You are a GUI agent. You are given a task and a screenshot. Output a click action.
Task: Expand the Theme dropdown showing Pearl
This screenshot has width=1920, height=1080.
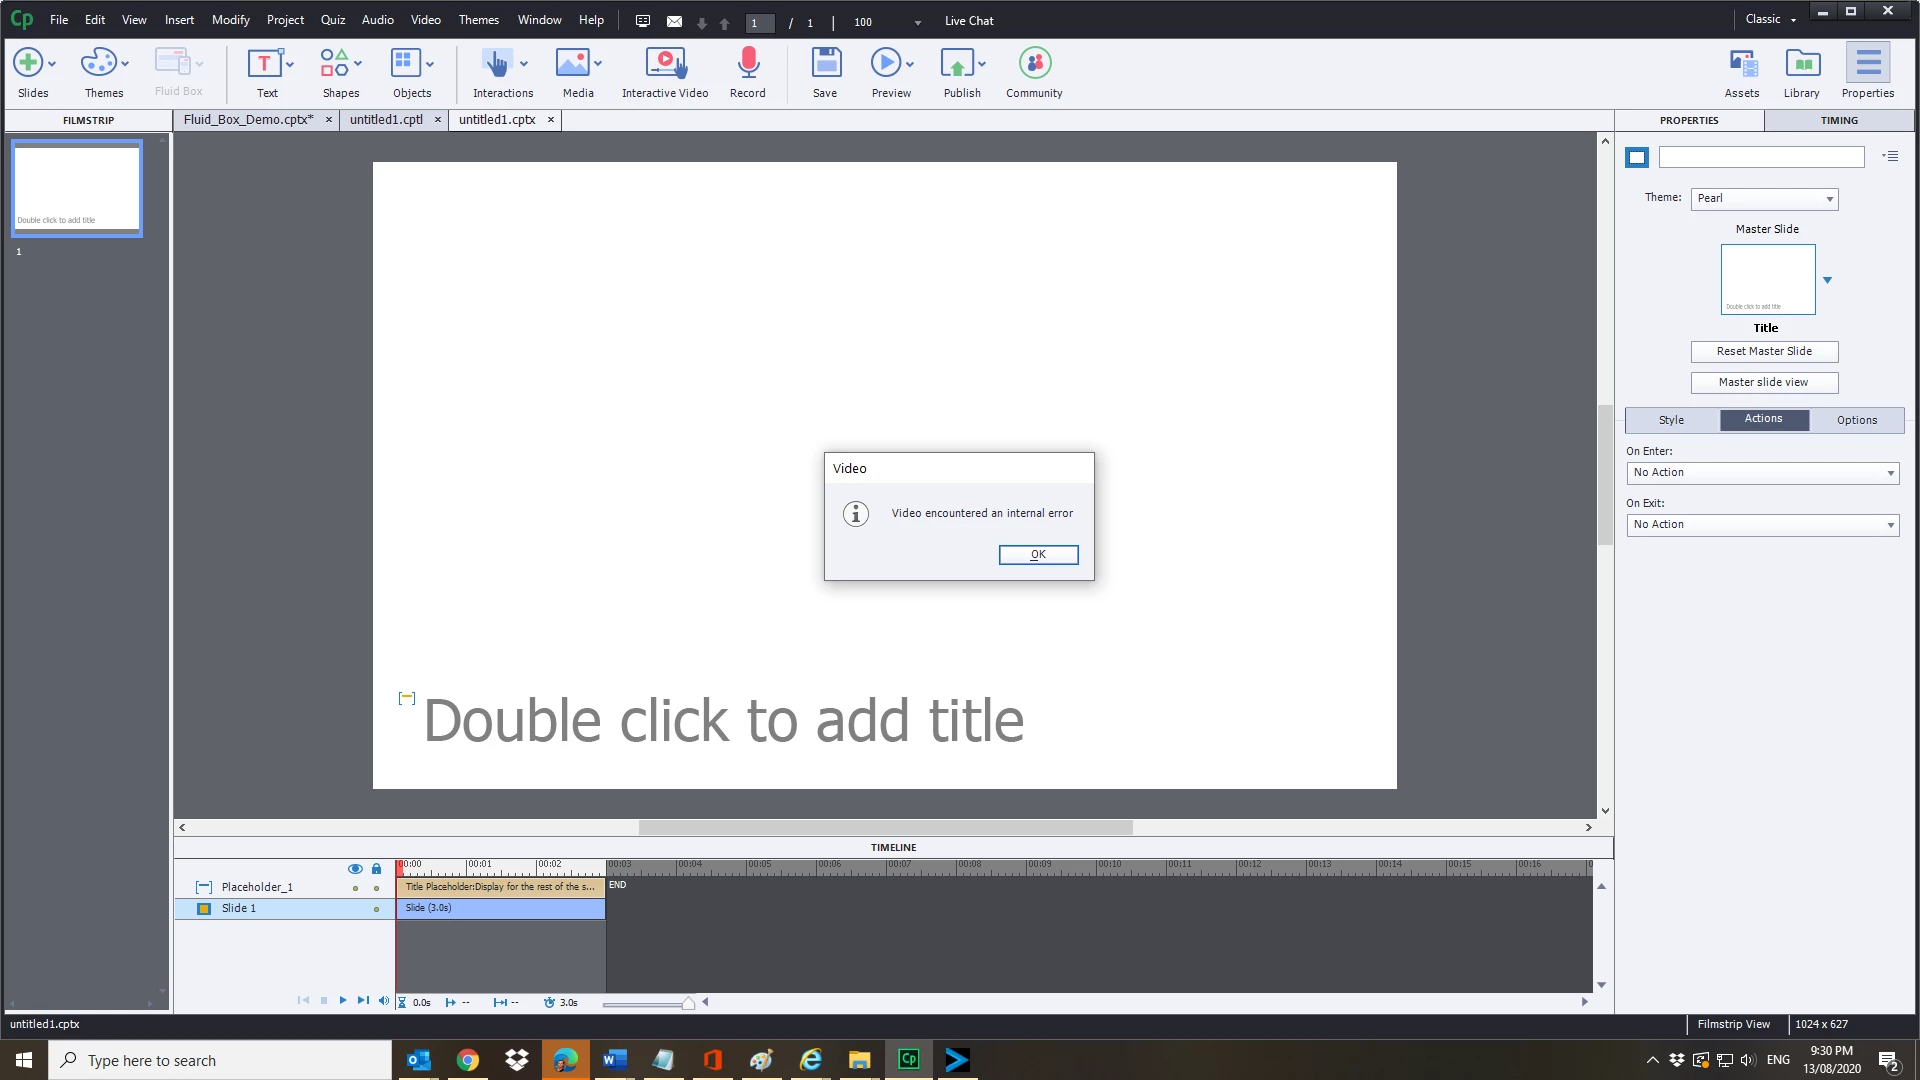(x=1764, y=198)
